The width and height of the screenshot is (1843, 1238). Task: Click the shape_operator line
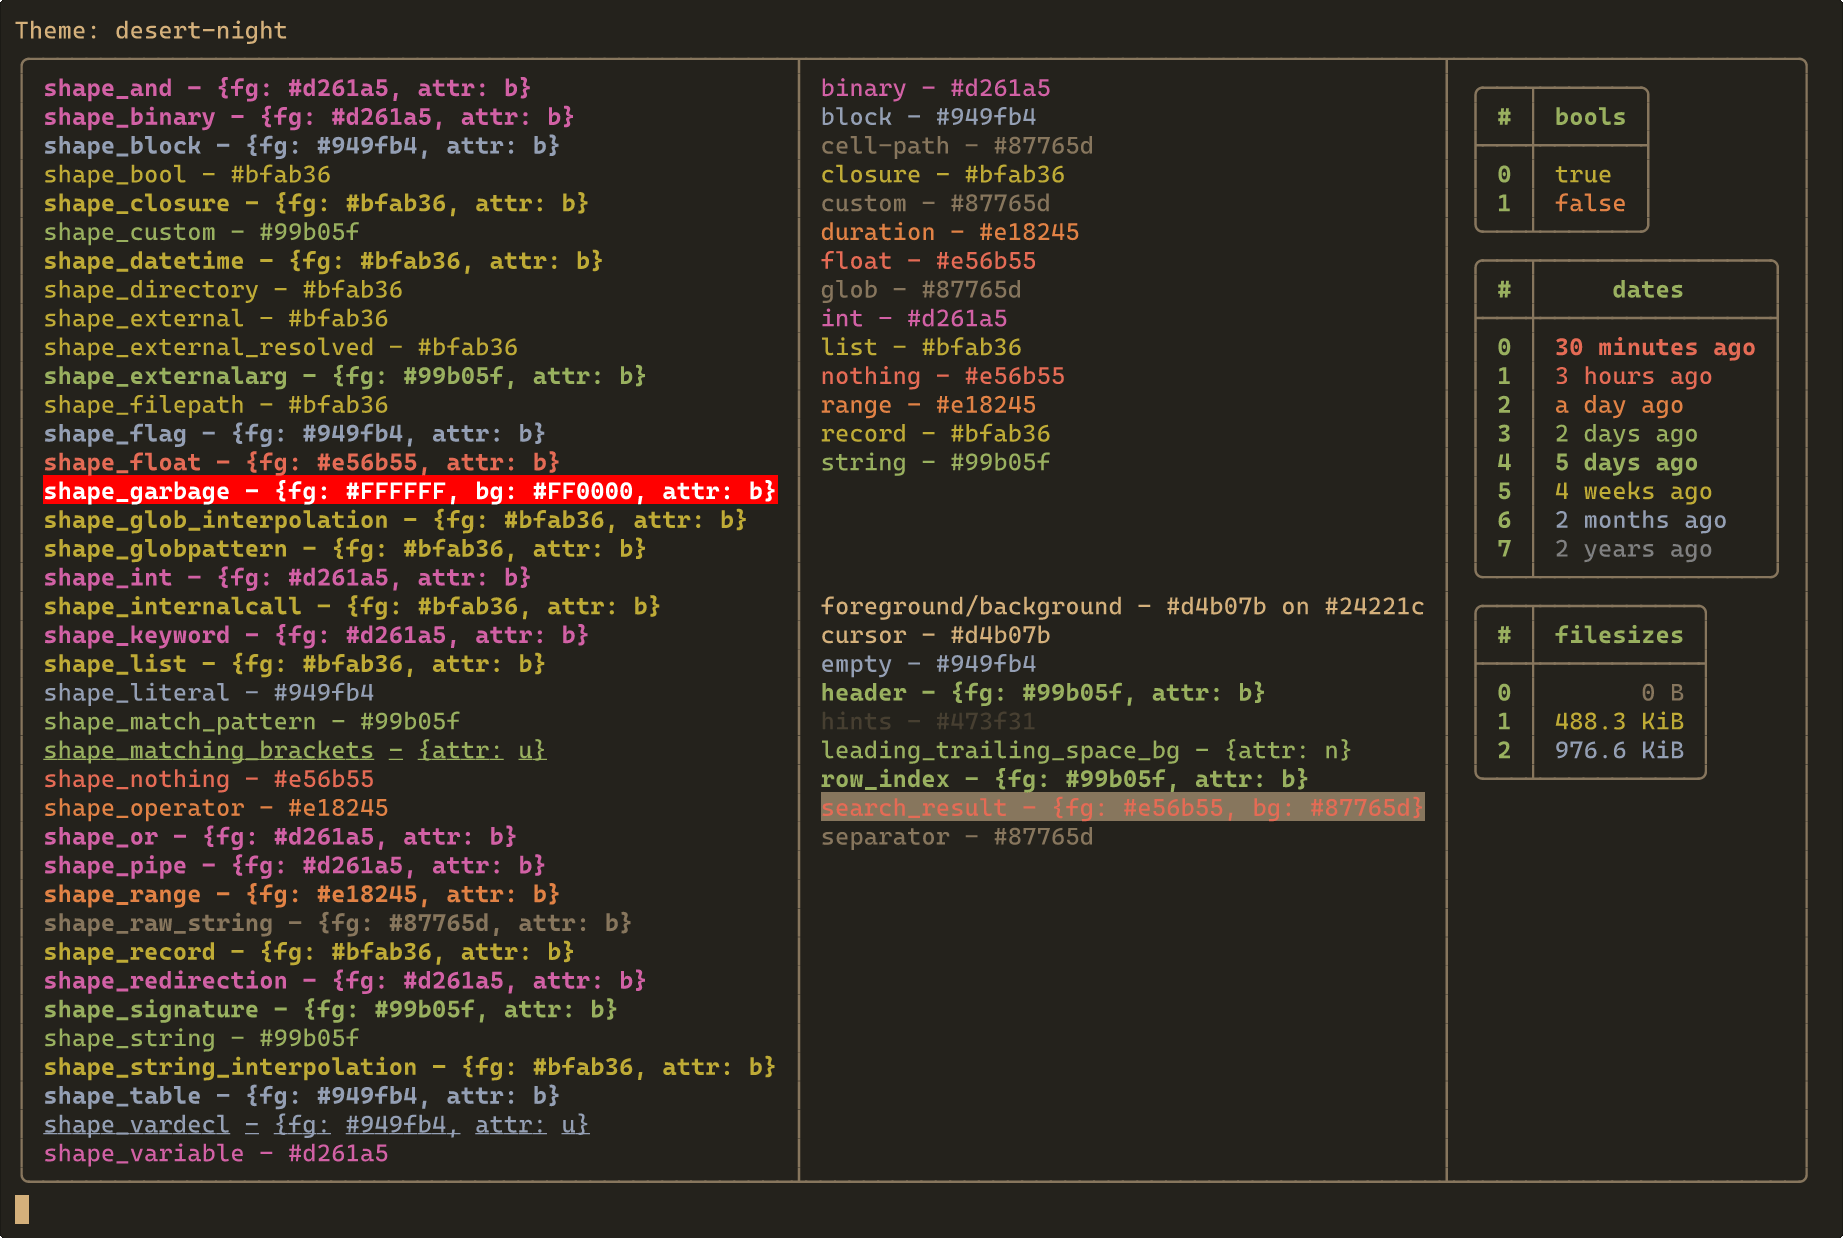click(216, 809)
